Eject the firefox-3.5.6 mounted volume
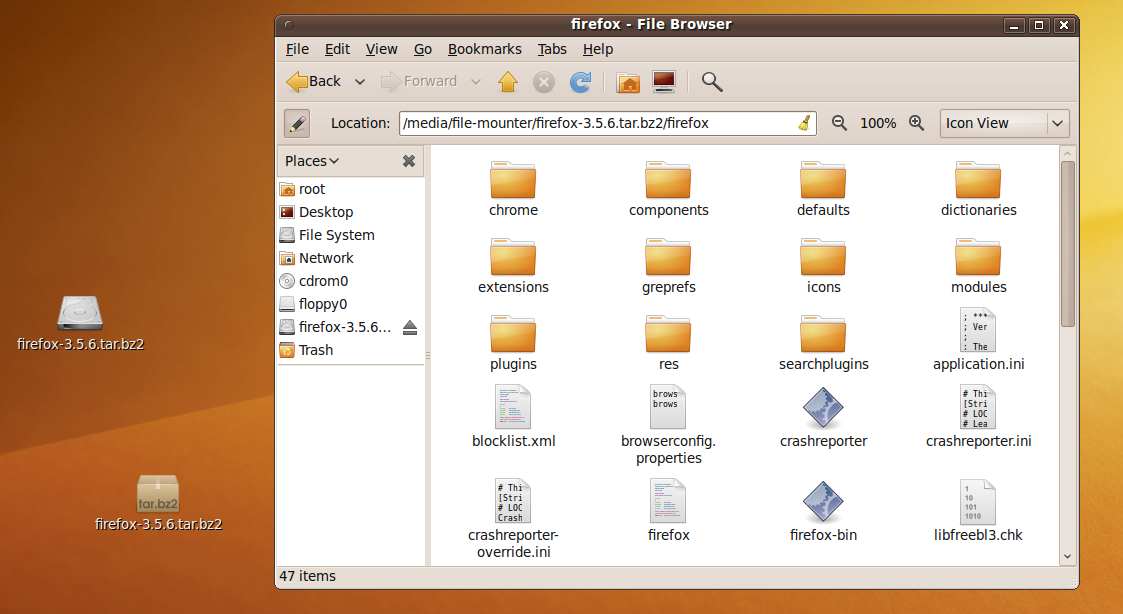1123x614 pixels. click(x=410, y=327)
